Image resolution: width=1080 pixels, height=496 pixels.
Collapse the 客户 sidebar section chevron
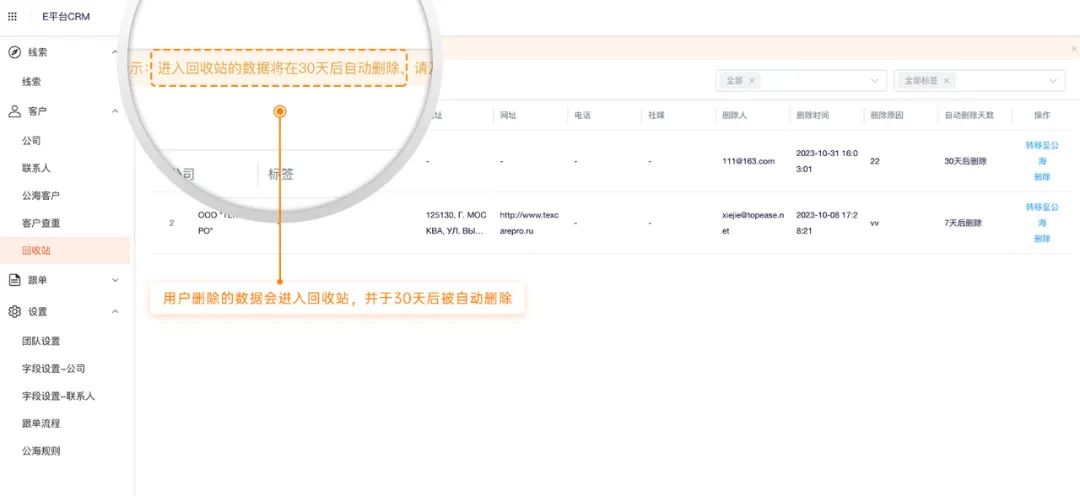115,111
